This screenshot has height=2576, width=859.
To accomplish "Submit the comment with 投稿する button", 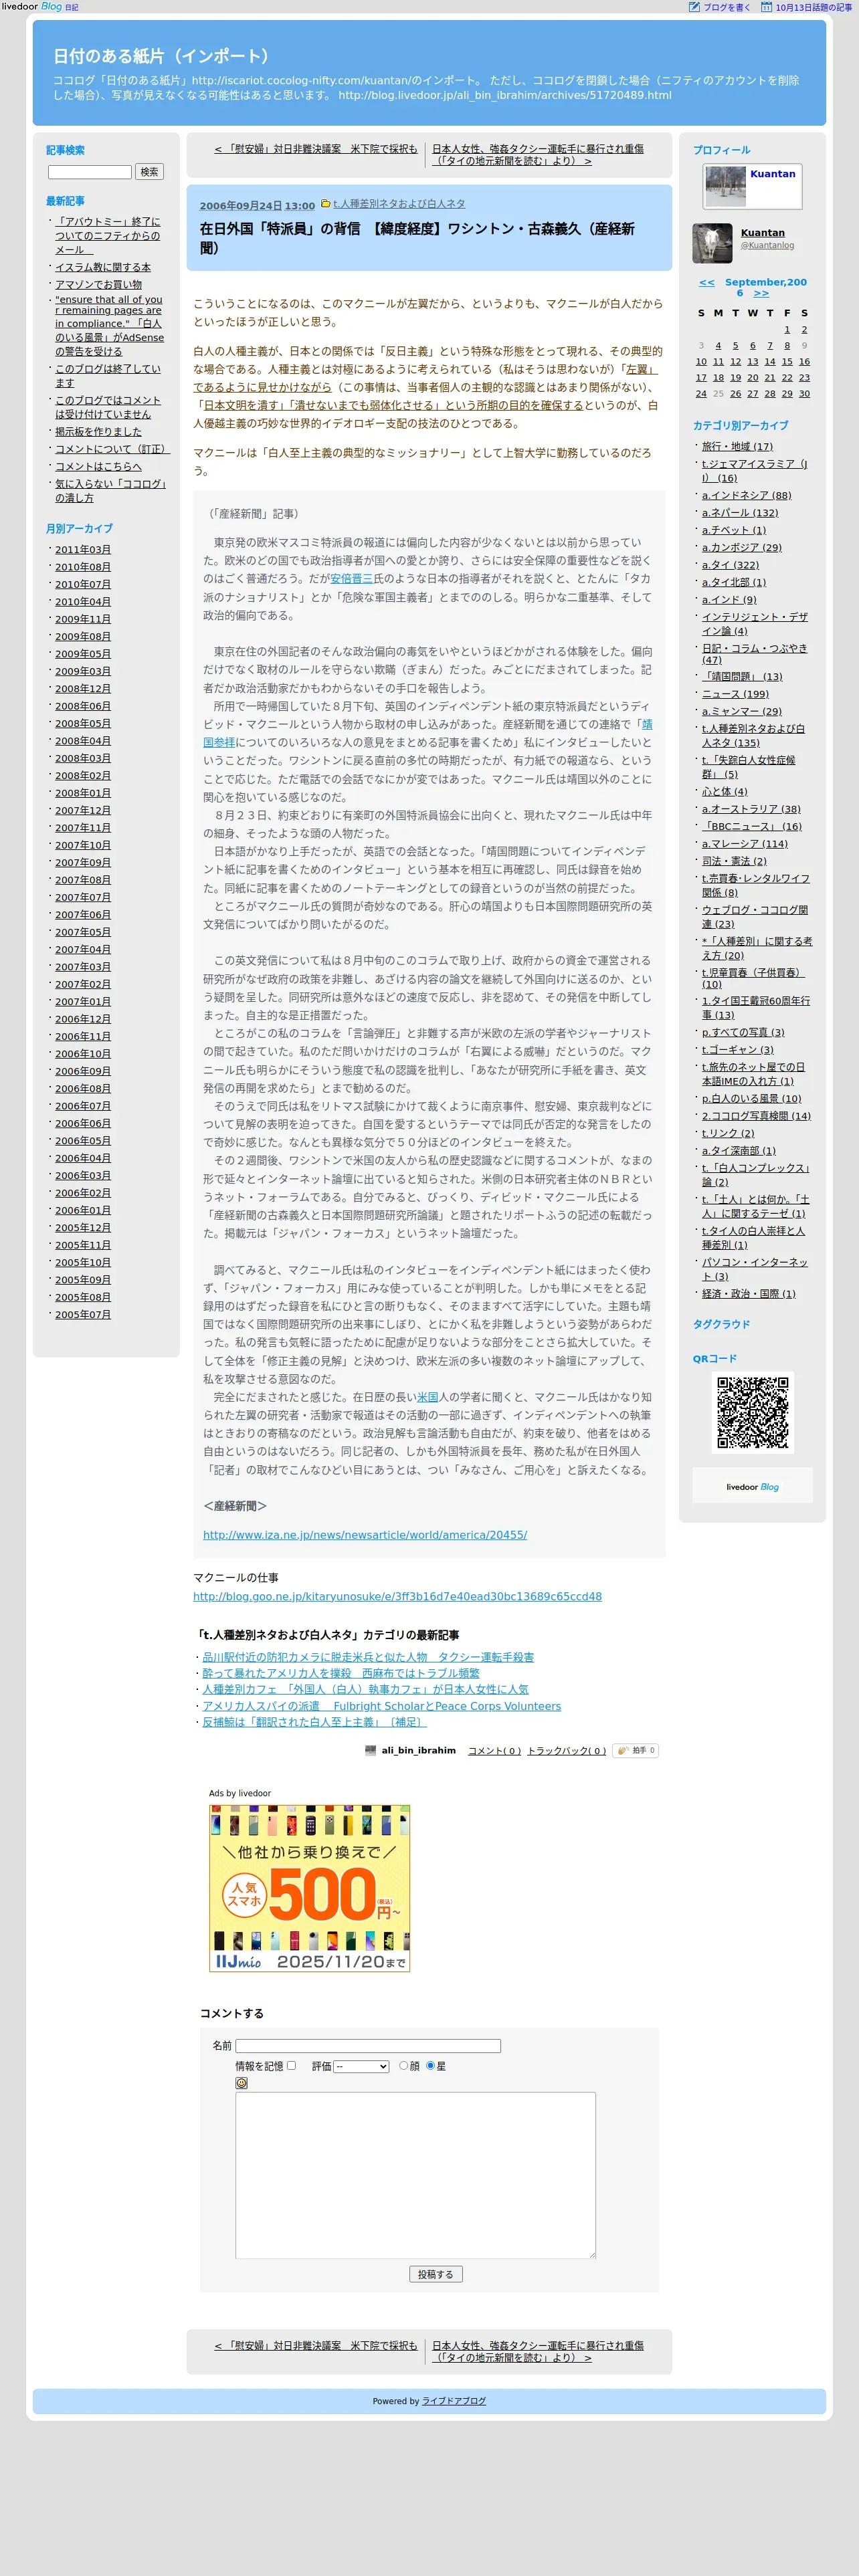I will [x=435, y=2274].
